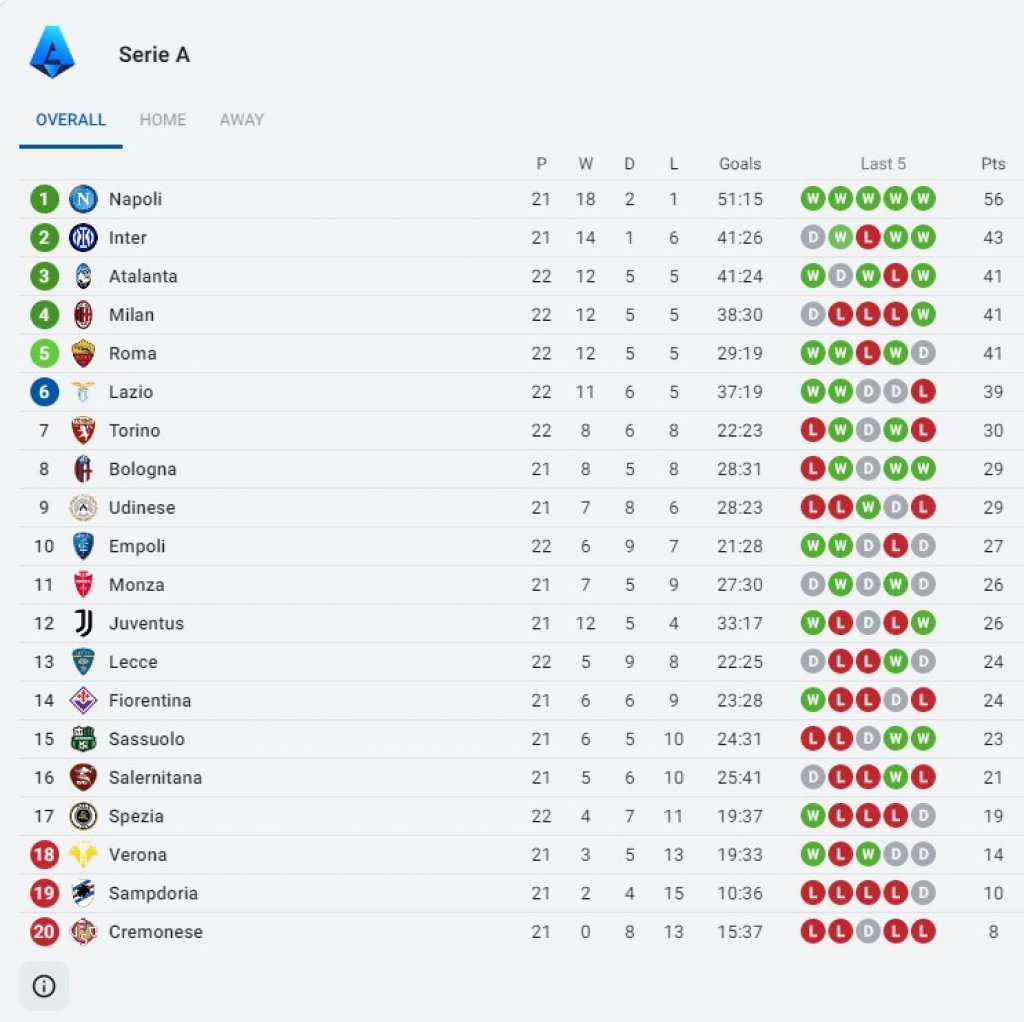Click the Roma club crest
Screen dimensions: 1024x1022
click(x=83, y=353)
